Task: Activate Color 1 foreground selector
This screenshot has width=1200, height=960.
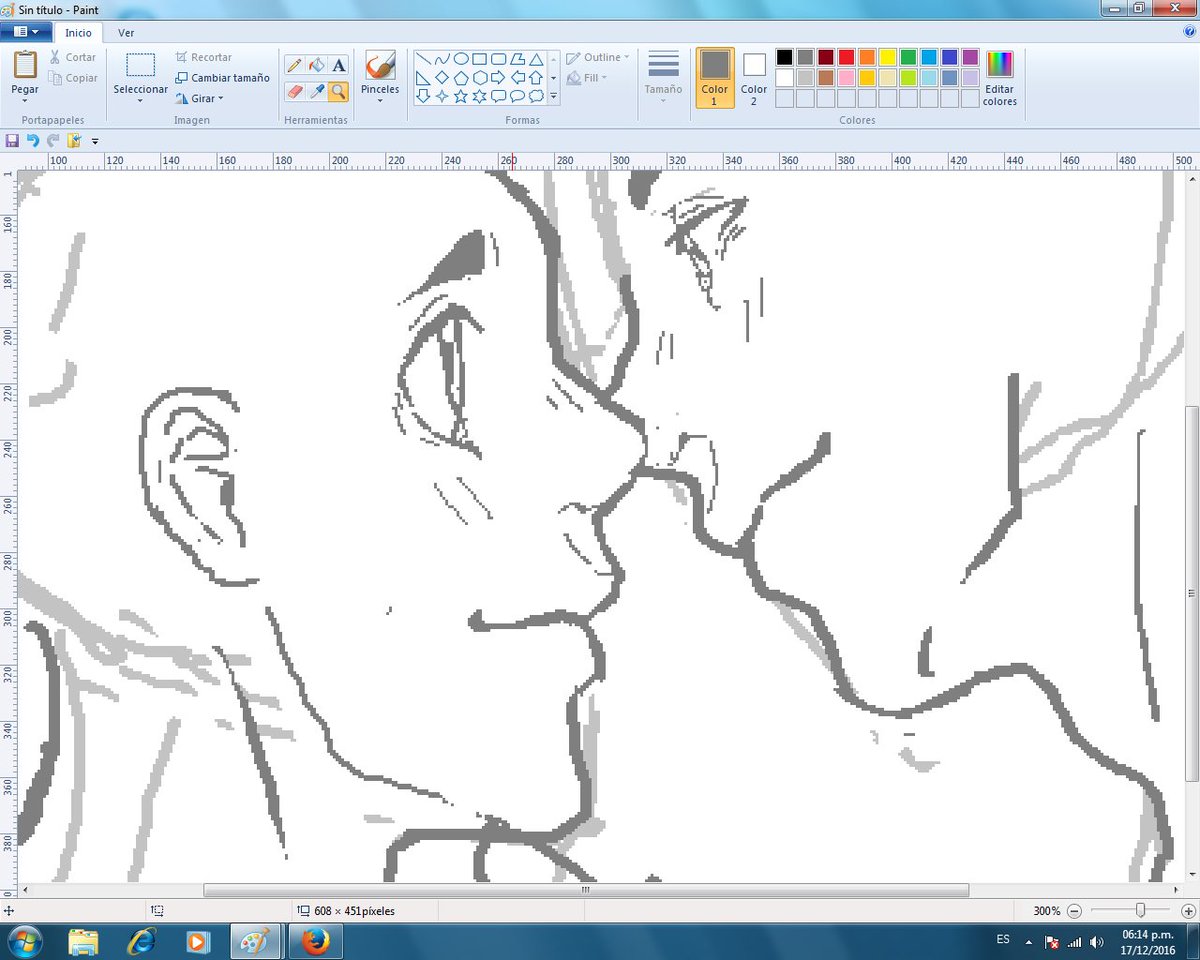Action: pos(715,78)
